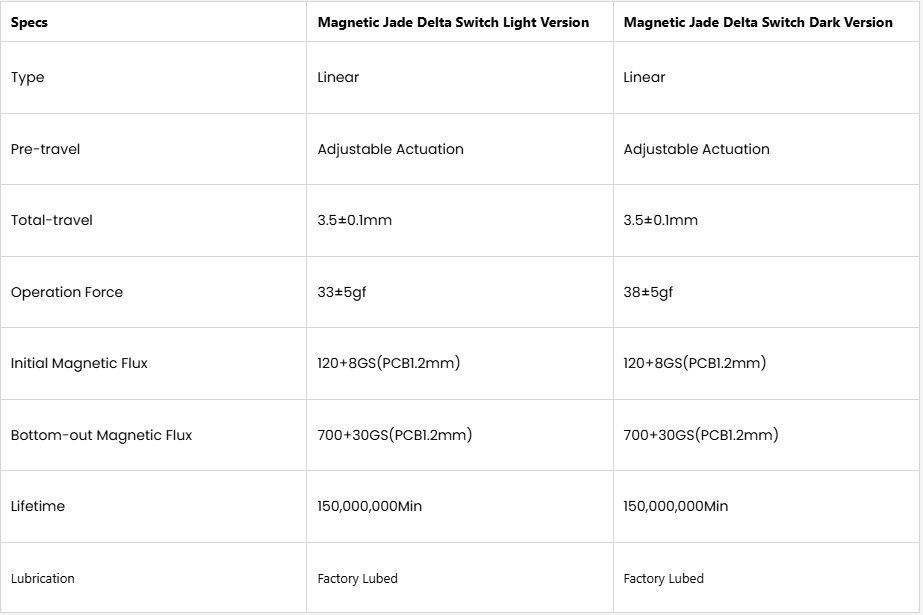Click Light Version's 150,000,000Min lifetime value

(x=369, y=506)
